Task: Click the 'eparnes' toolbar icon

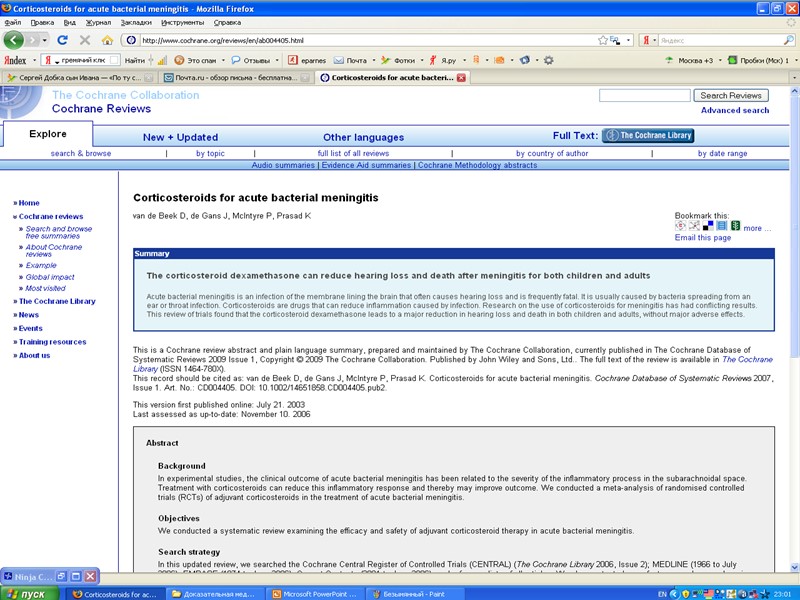Action: (307, 60)
